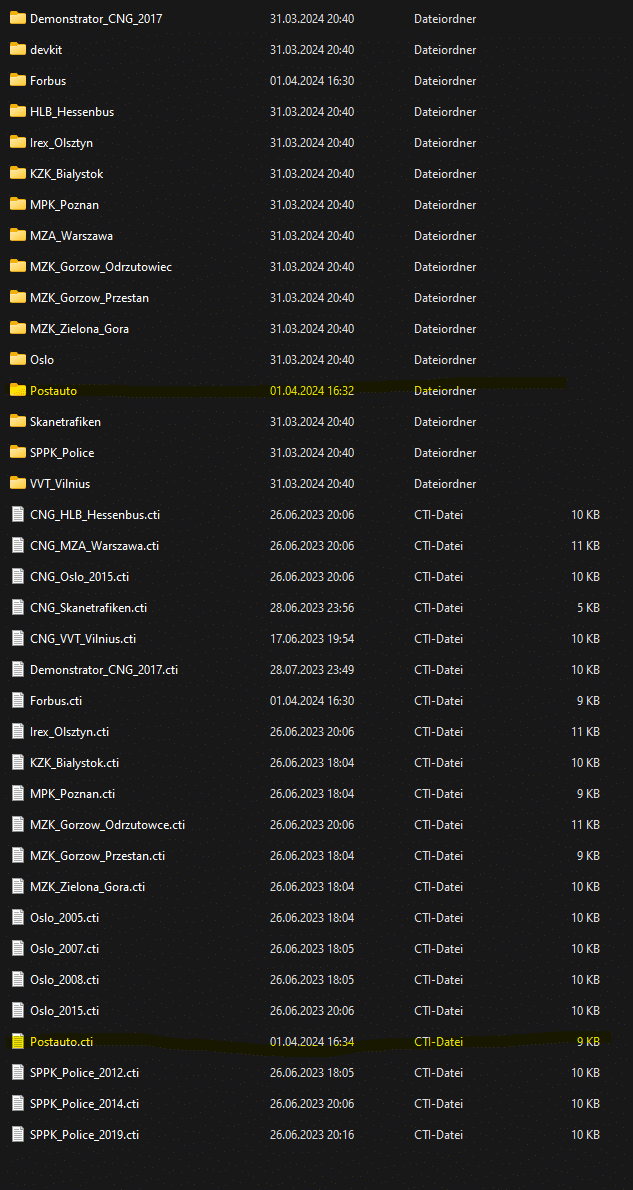Click the Postauto folder icon
The height and width of the screenshot is (1190, 633).
coord(17,390)
